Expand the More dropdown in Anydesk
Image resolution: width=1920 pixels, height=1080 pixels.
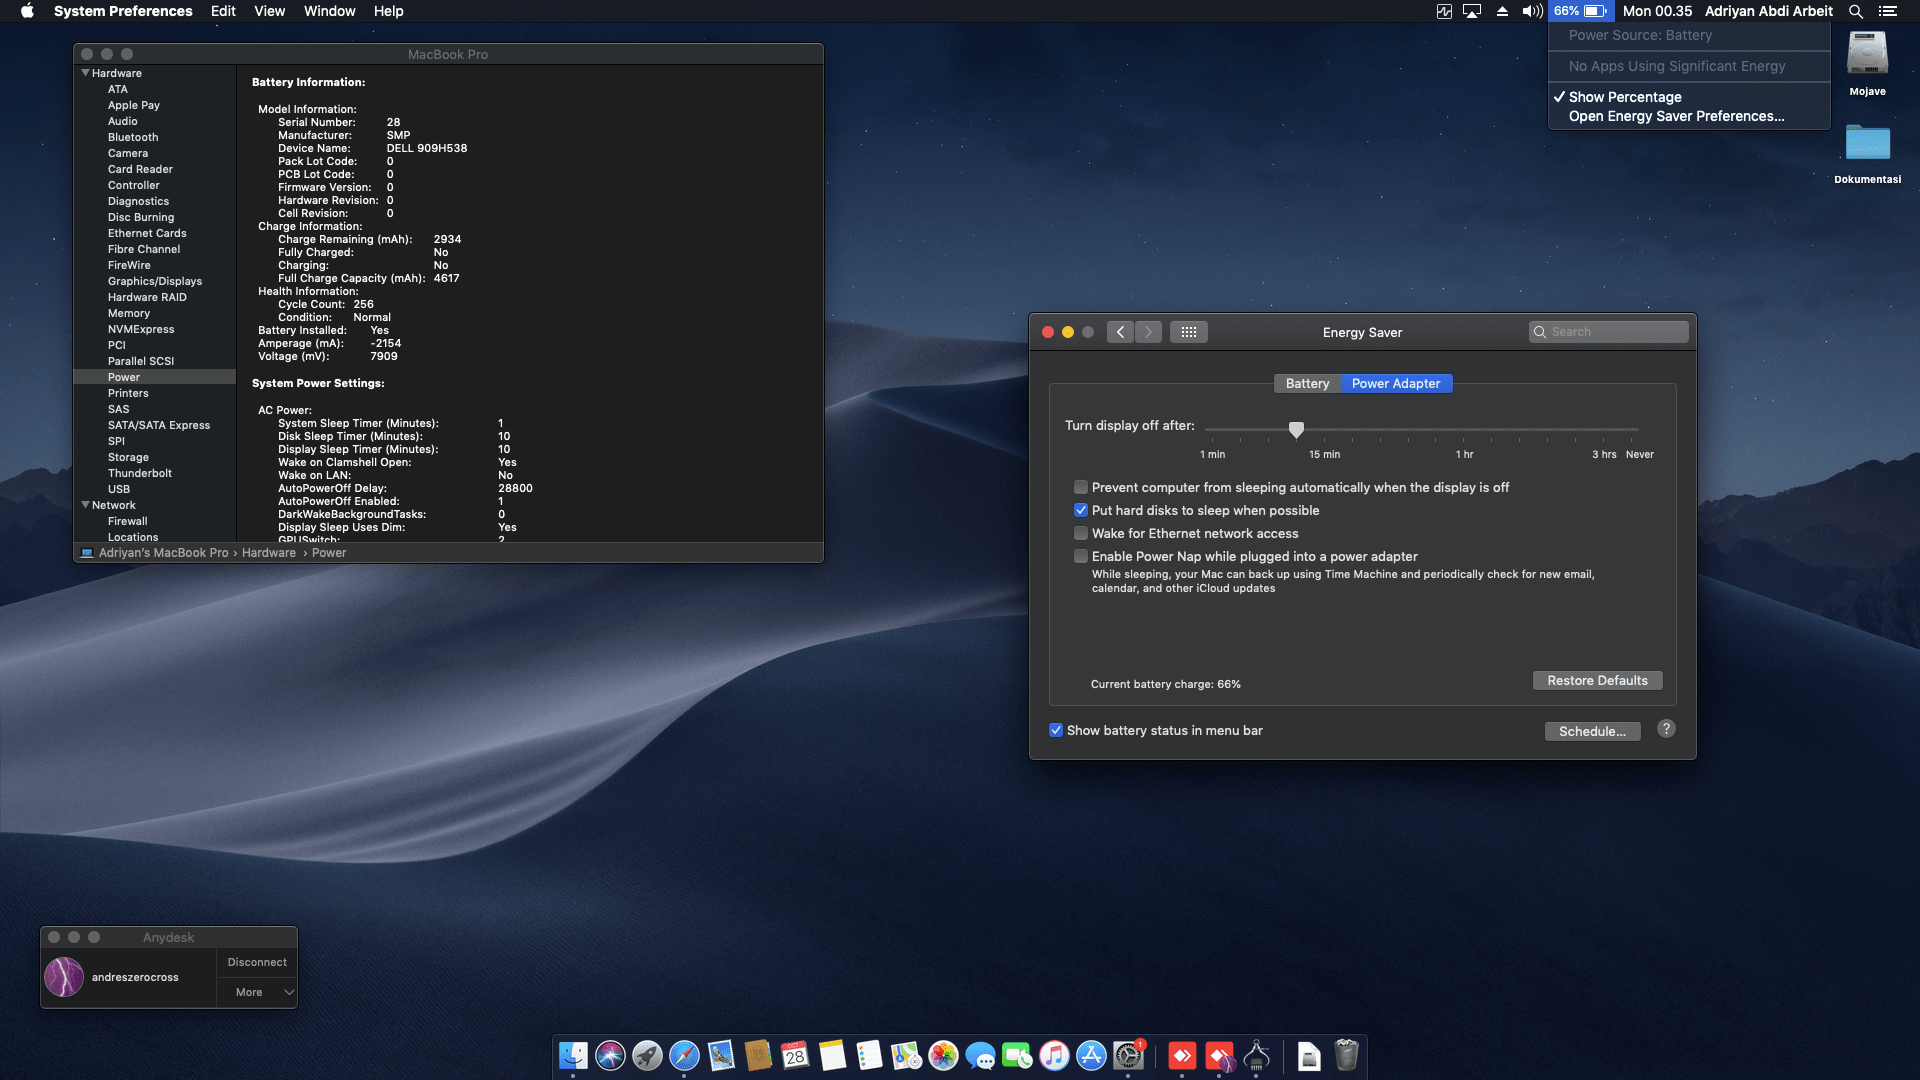click(257, 992)
